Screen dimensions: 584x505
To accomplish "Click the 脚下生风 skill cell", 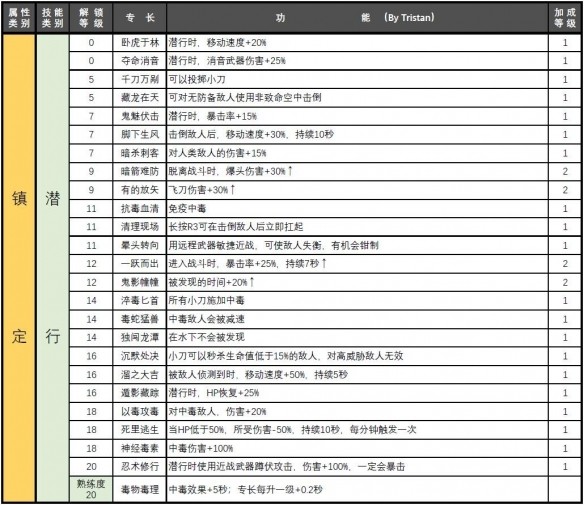I will click(x=140, y=134).
